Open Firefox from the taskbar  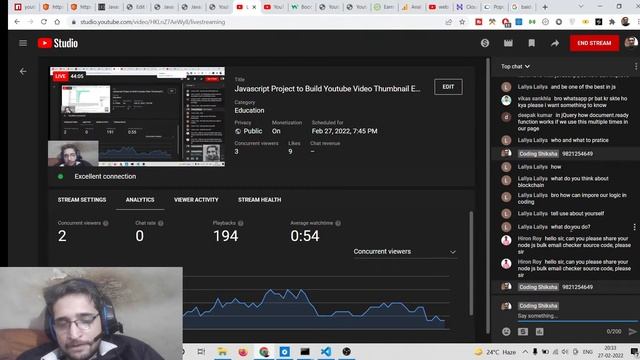[243, 351]
